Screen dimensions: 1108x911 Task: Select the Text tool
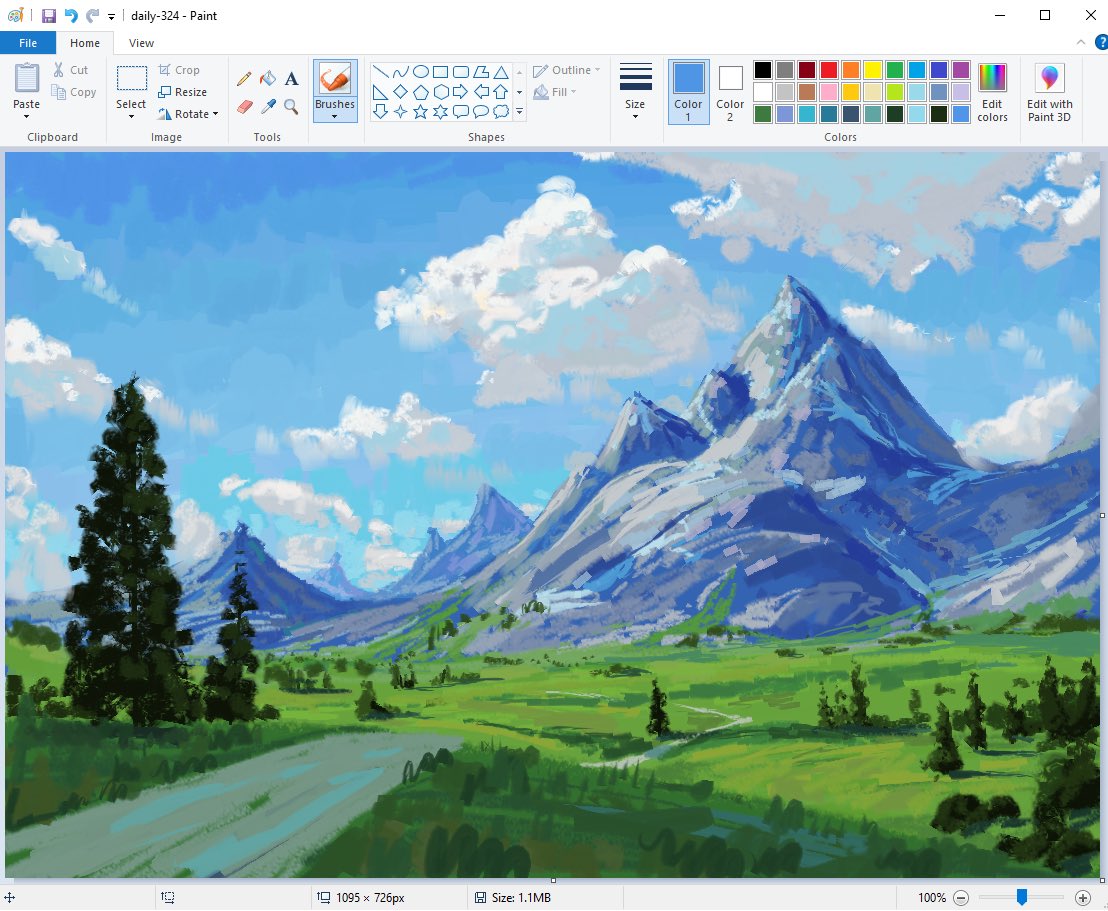[x=291, y=79]
